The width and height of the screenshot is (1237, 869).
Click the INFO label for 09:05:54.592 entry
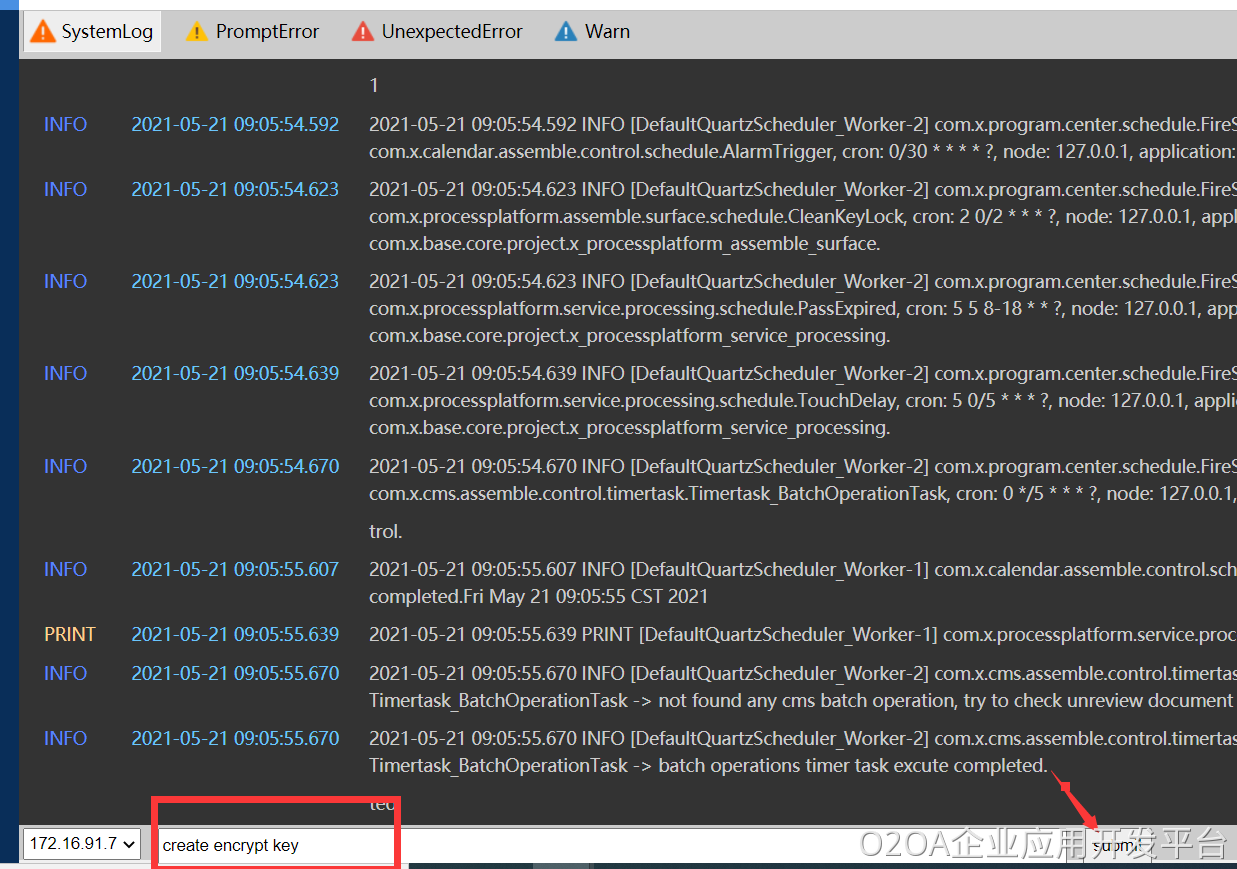click(65, 125)
